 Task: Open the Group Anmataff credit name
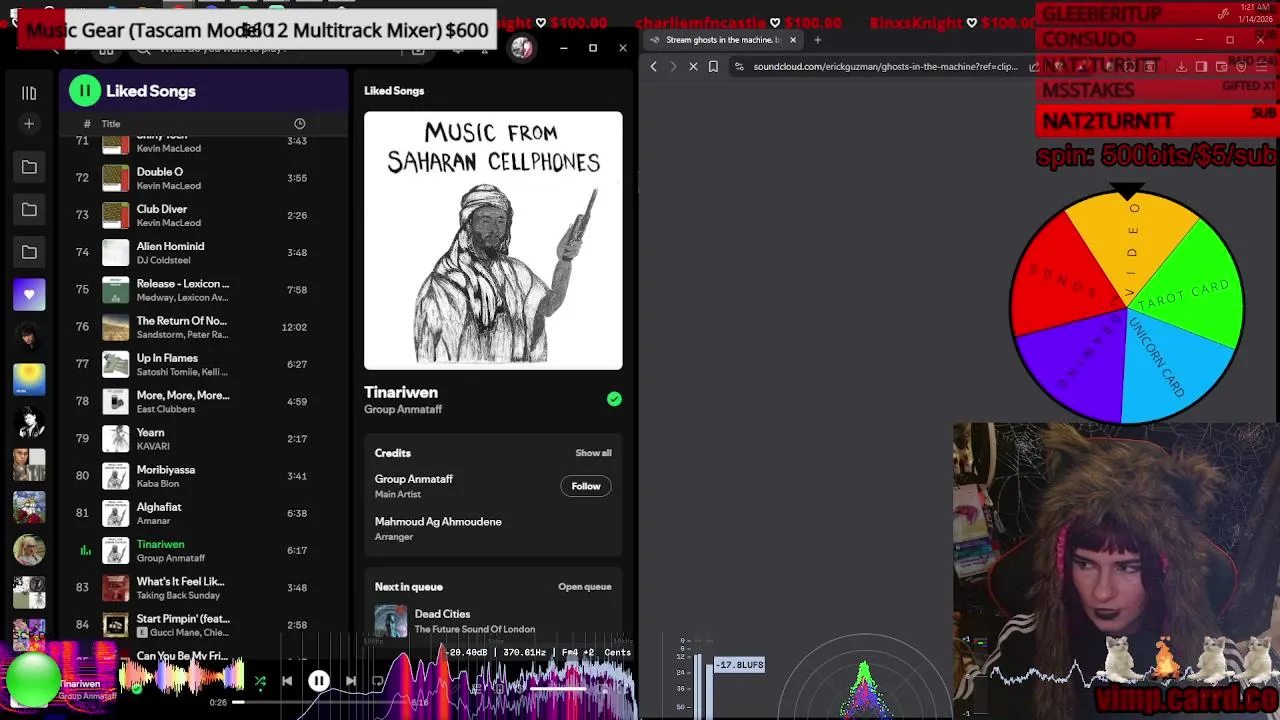point(414,479)
